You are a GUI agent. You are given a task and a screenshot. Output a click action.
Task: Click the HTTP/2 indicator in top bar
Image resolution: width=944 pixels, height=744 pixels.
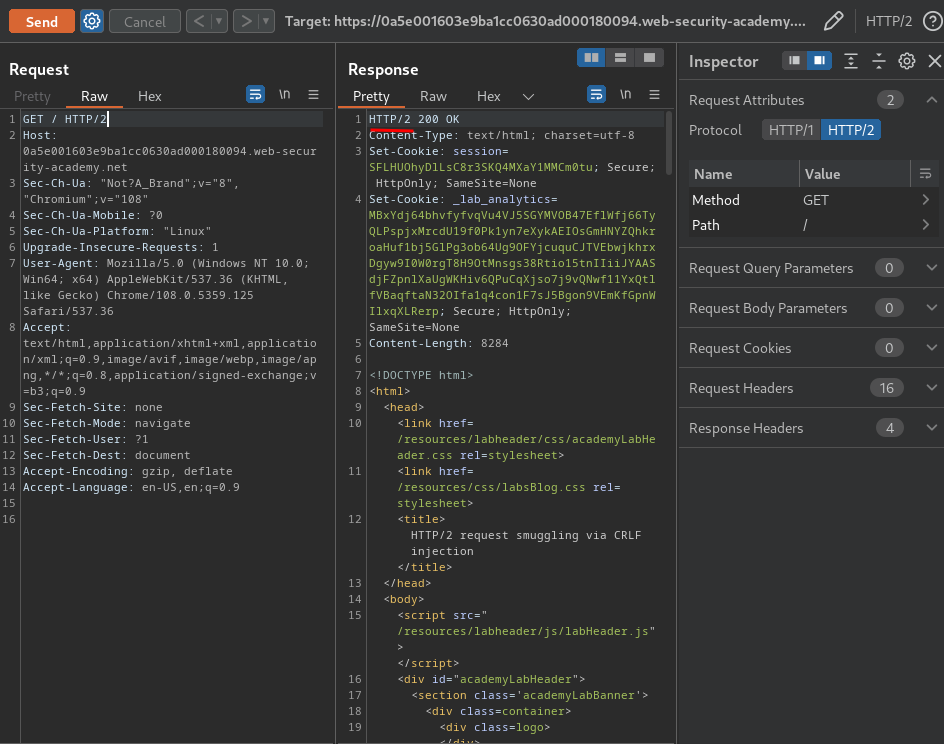889,22
